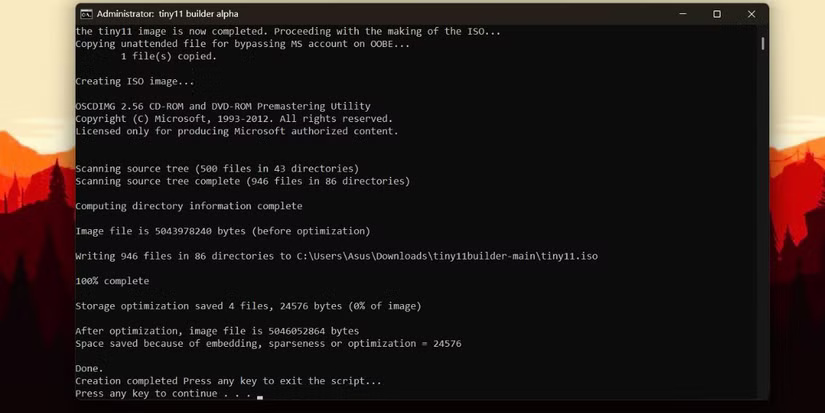This screenshot has height=413, width=825.
Task: Minimize the tiny11 builder window
Action: pos(682,14)
